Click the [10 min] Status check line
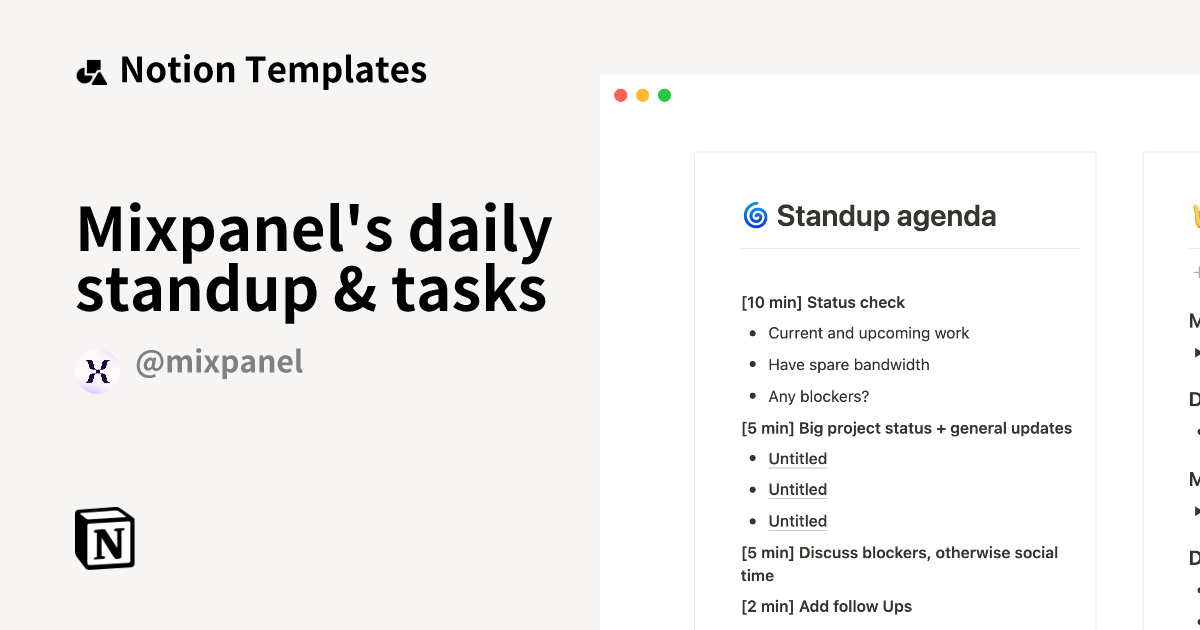The width and height of the screenshot is (1200, 630). (822, 302)
